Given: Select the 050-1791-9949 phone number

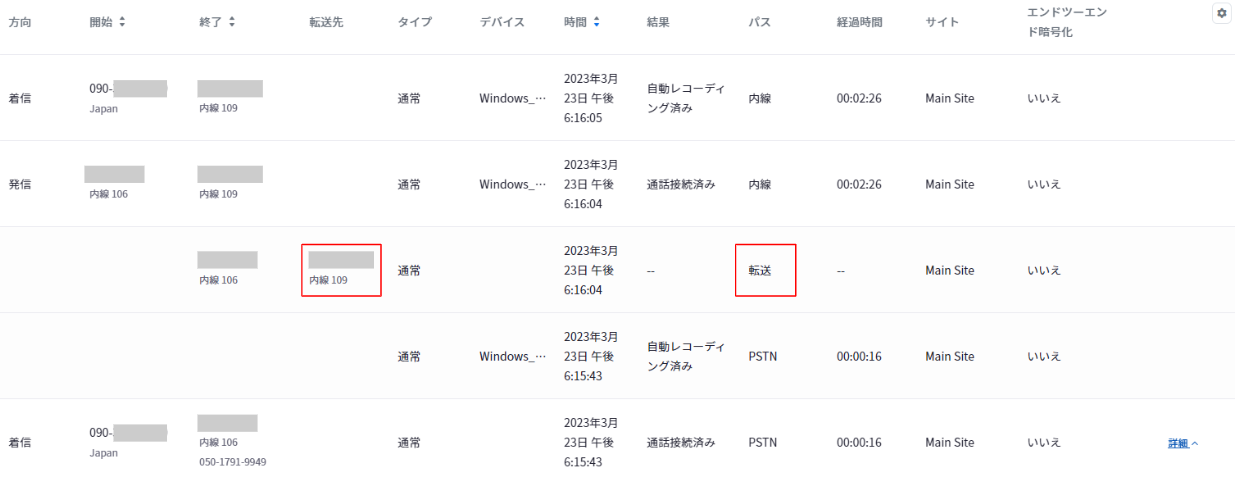Looking at the screenshot, I should [233, 462].
